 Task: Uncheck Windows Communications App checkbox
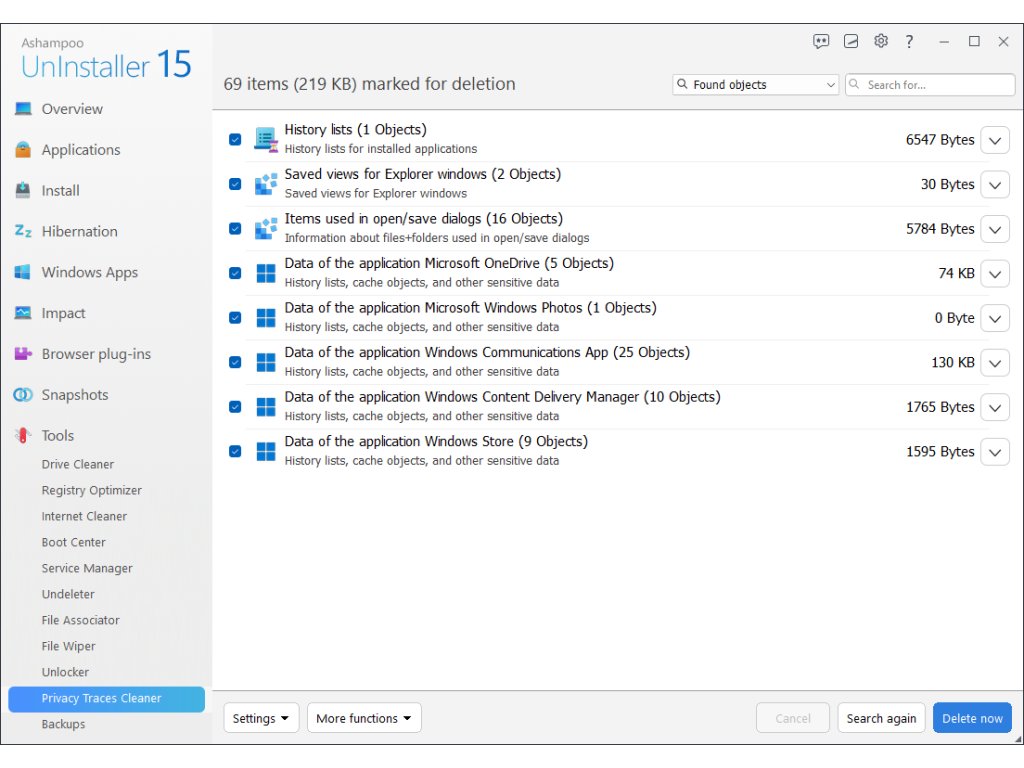[x=235, y=362]
